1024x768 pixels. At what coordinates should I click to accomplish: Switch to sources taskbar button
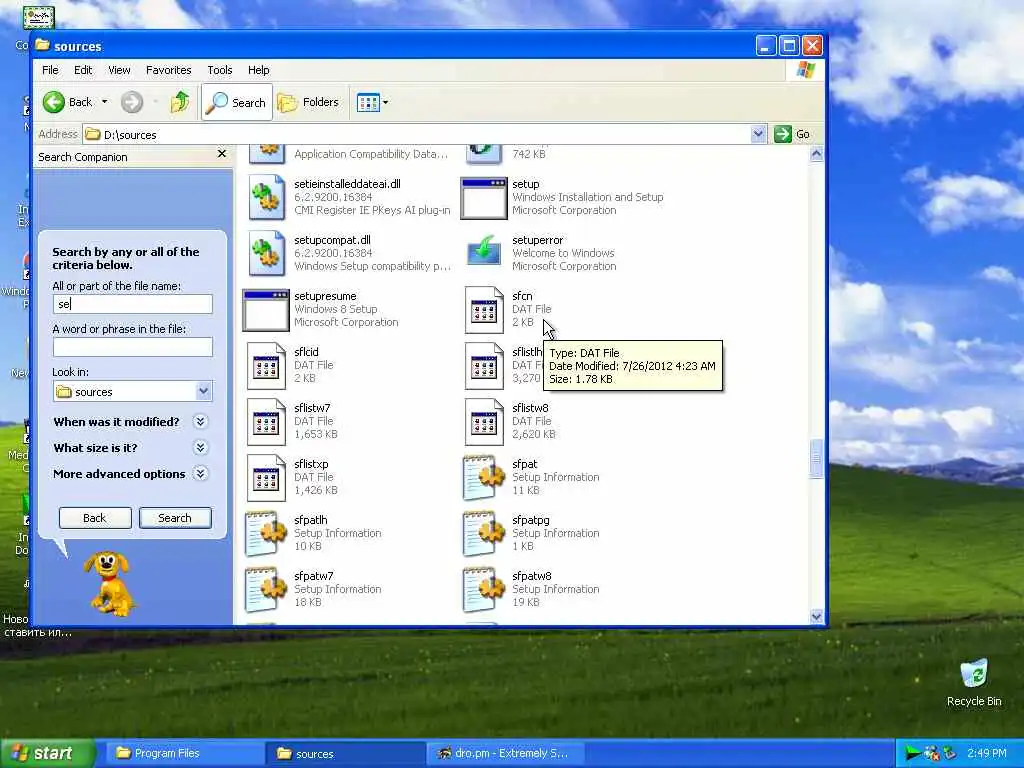click(x=343, y=753)
